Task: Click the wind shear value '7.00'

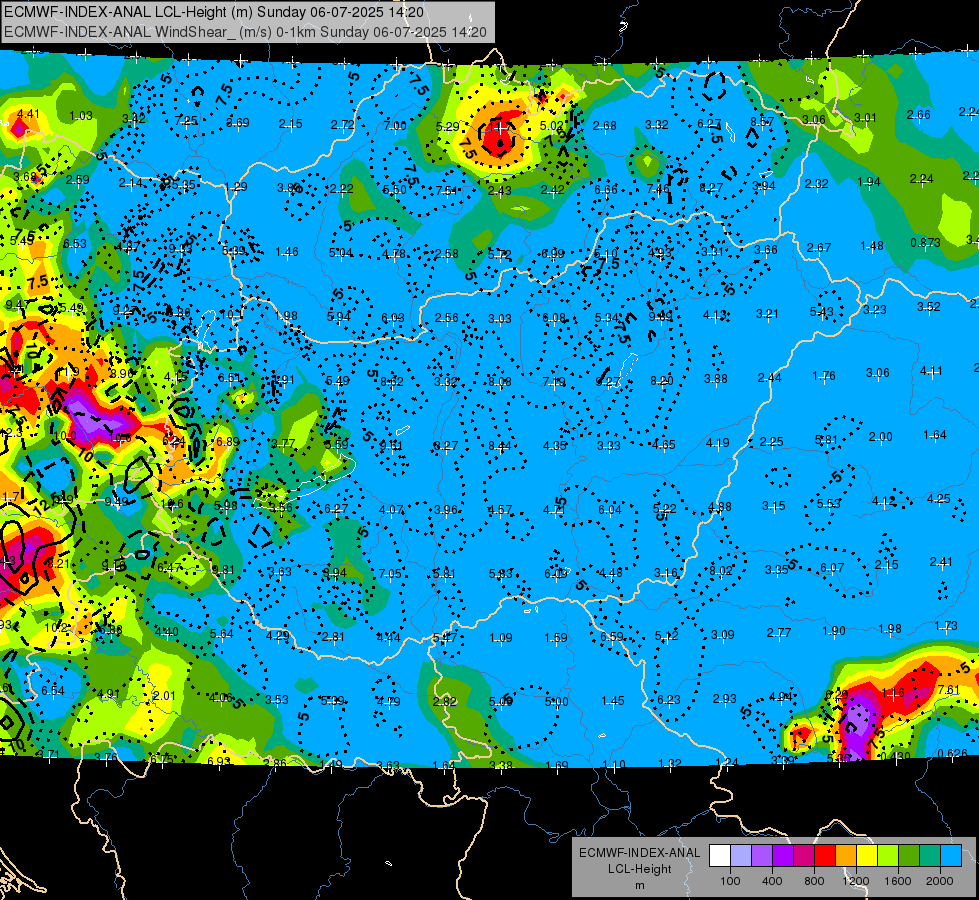Action: 395,126
